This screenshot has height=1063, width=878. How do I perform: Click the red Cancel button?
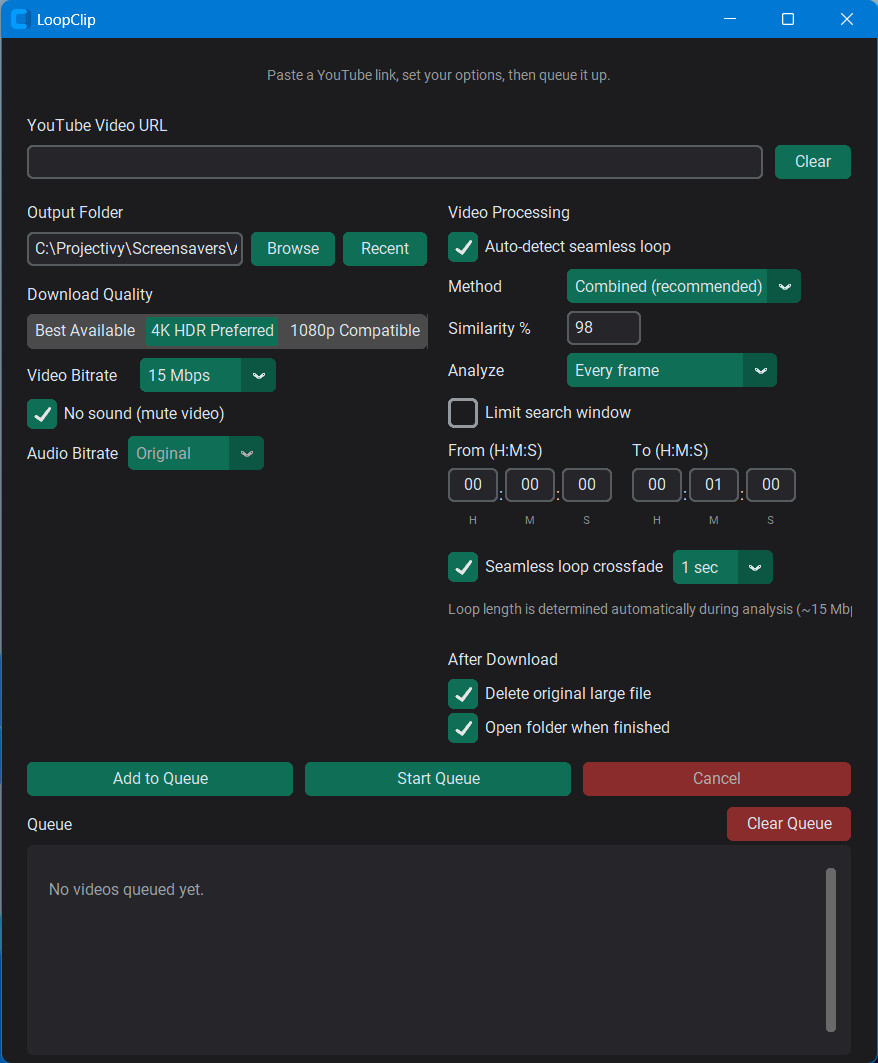(x=717, y=778)
